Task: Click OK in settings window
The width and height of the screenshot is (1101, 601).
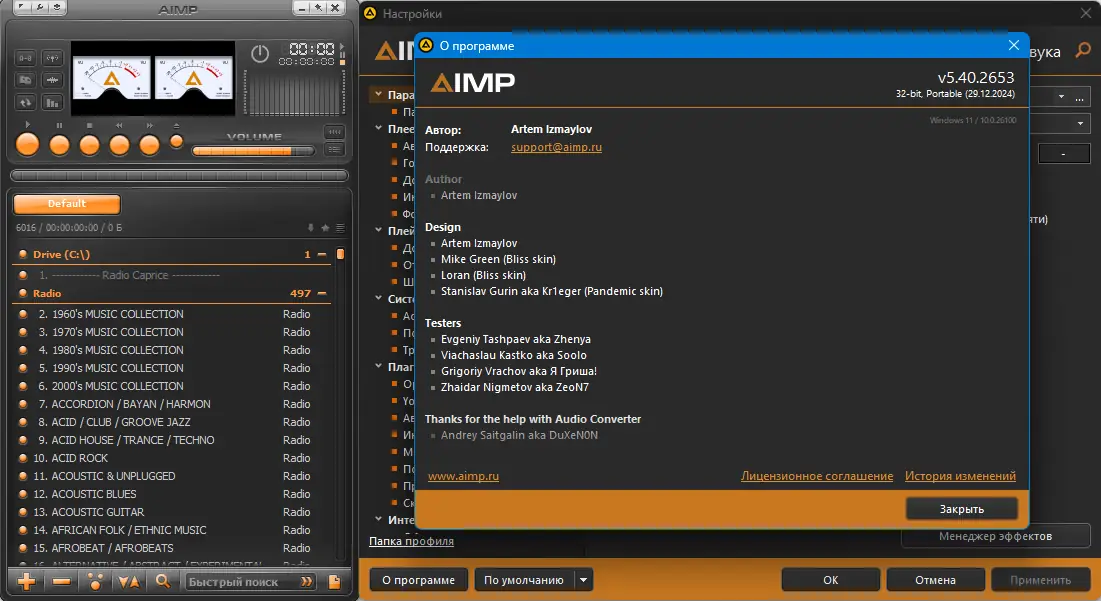Action: click(831, 580)
